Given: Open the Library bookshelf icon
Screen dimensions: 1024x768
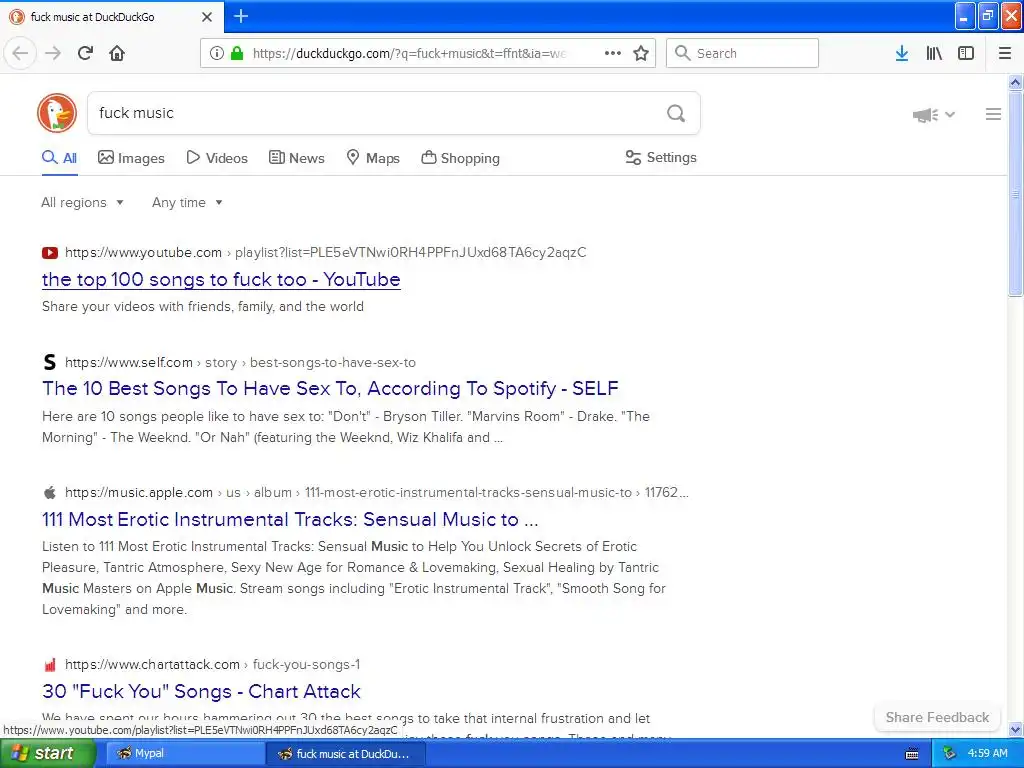Looking at the screenshot, I should click(934, 53).
